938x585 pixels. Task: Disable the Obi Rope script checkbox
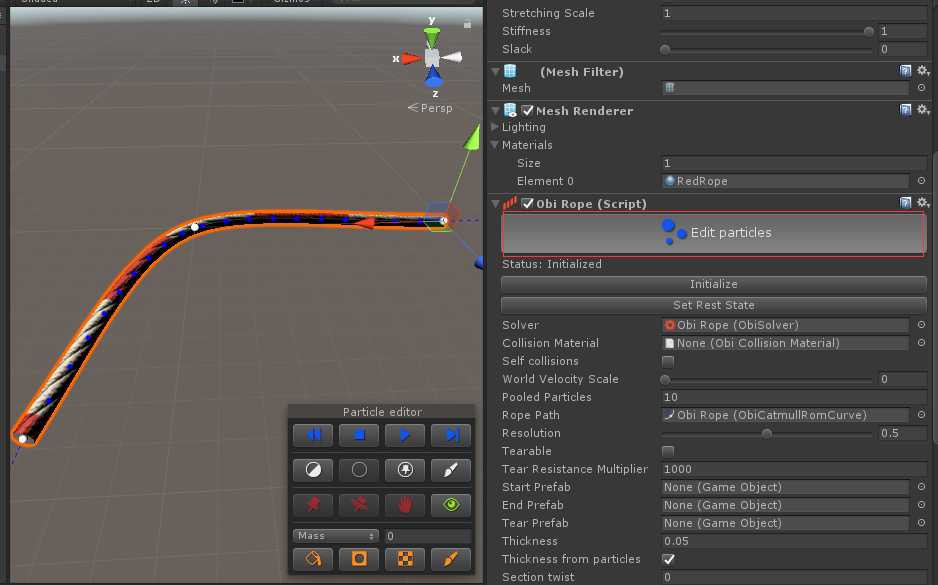pos(527,203)
